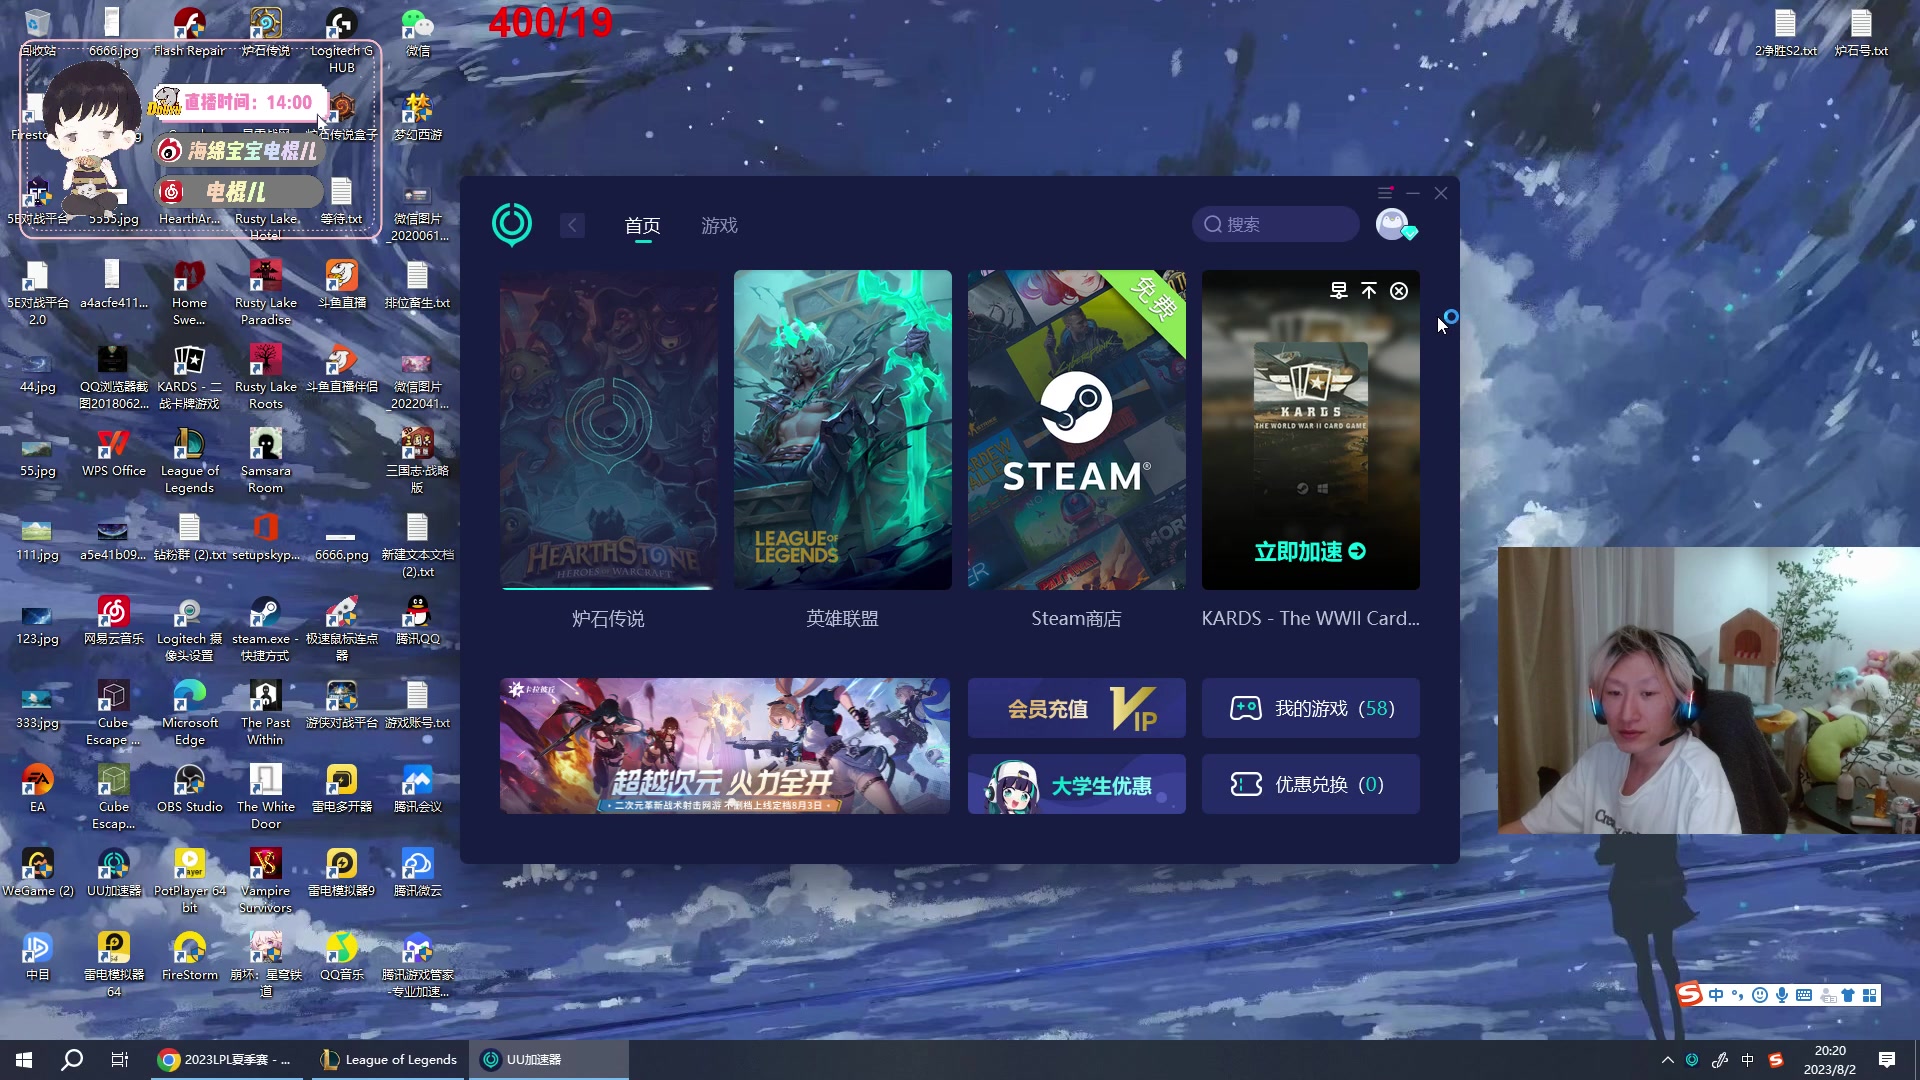The height and width of the screenshot is (1080, 1920).
Task: Go back with the header chevron button
Action: click(x=572, y=225)
